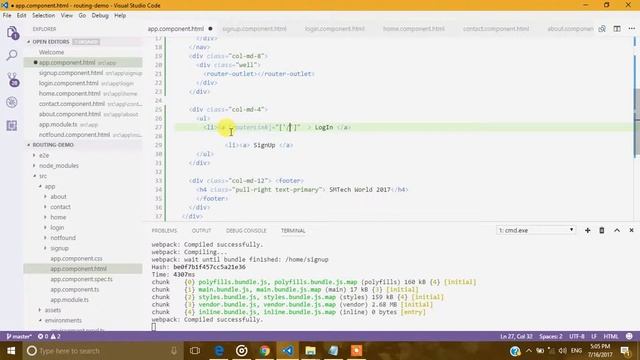Add a new terminal with plus icon
Image resolution: width=640 pixels, height=360 pixels.
click(x=587, y=231)
